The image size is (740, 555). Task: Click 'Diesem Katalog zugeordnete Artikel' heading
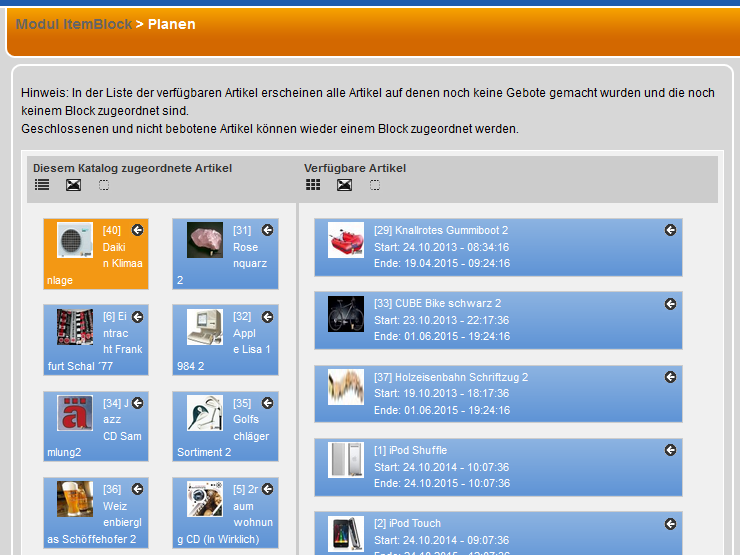(x=133, y=168)
